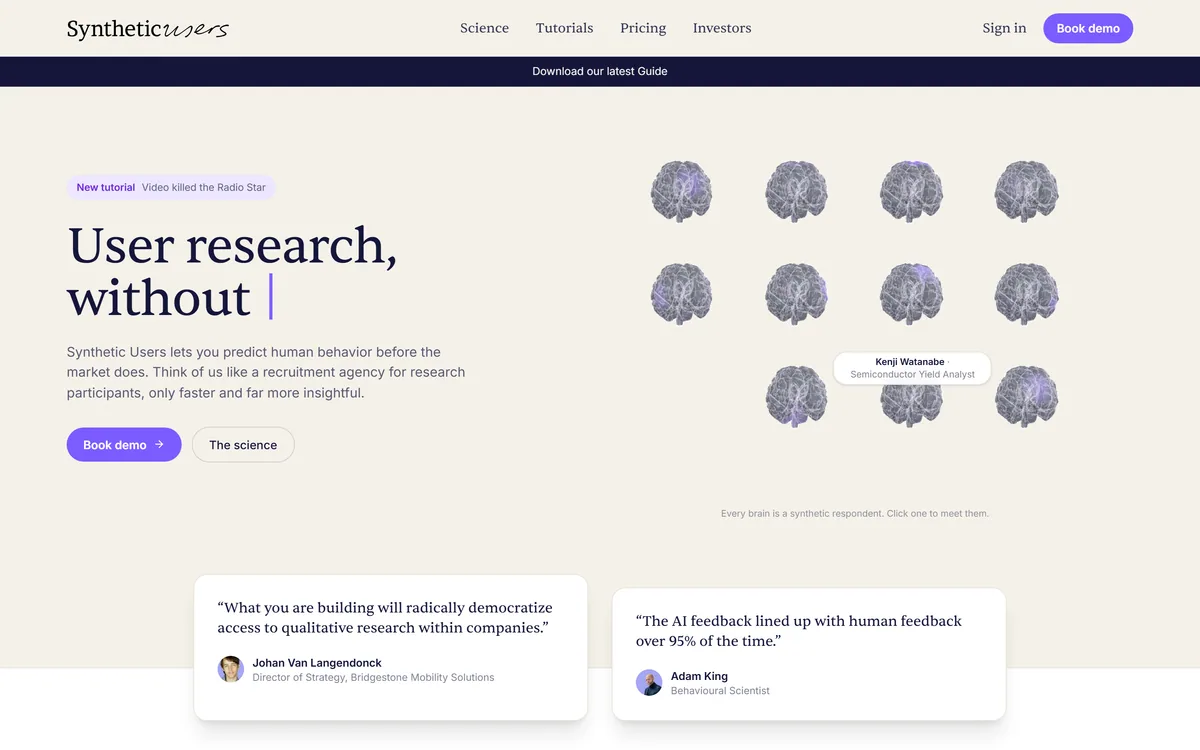Open the Download our latest Guide banner
This screenshot has width=1200, height=750.
pyautogui.click(x=600, y=71)
